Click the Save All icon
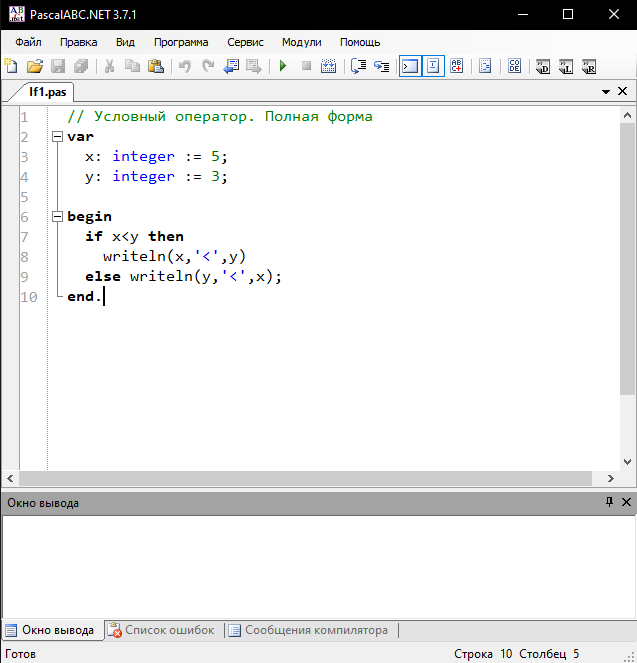637x663 pixels. pyautogui.click(x=81, y=66)
